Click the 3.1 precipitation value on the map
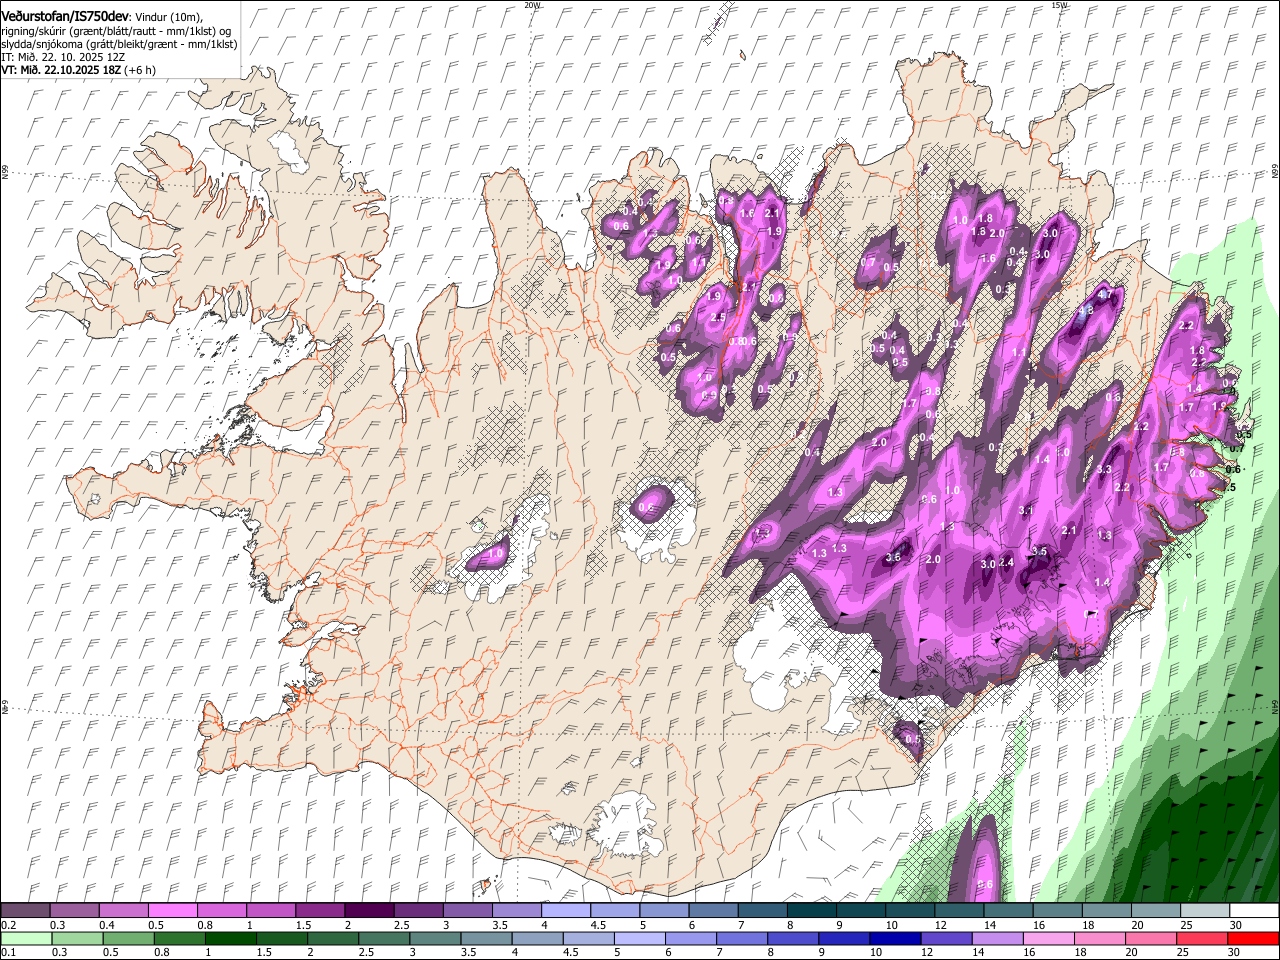The image size is (1280, 960). [x=1025, y=510]
